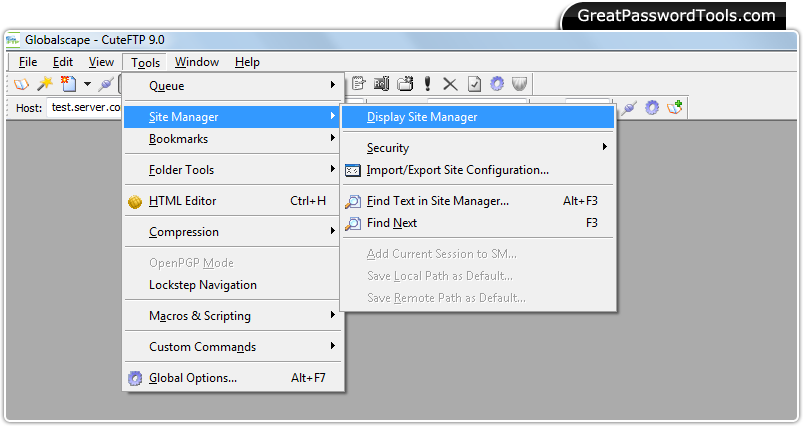Expand the Folder Tools submenu
The height and width of the screenshot is (426, 803).
tap(233, 169)
